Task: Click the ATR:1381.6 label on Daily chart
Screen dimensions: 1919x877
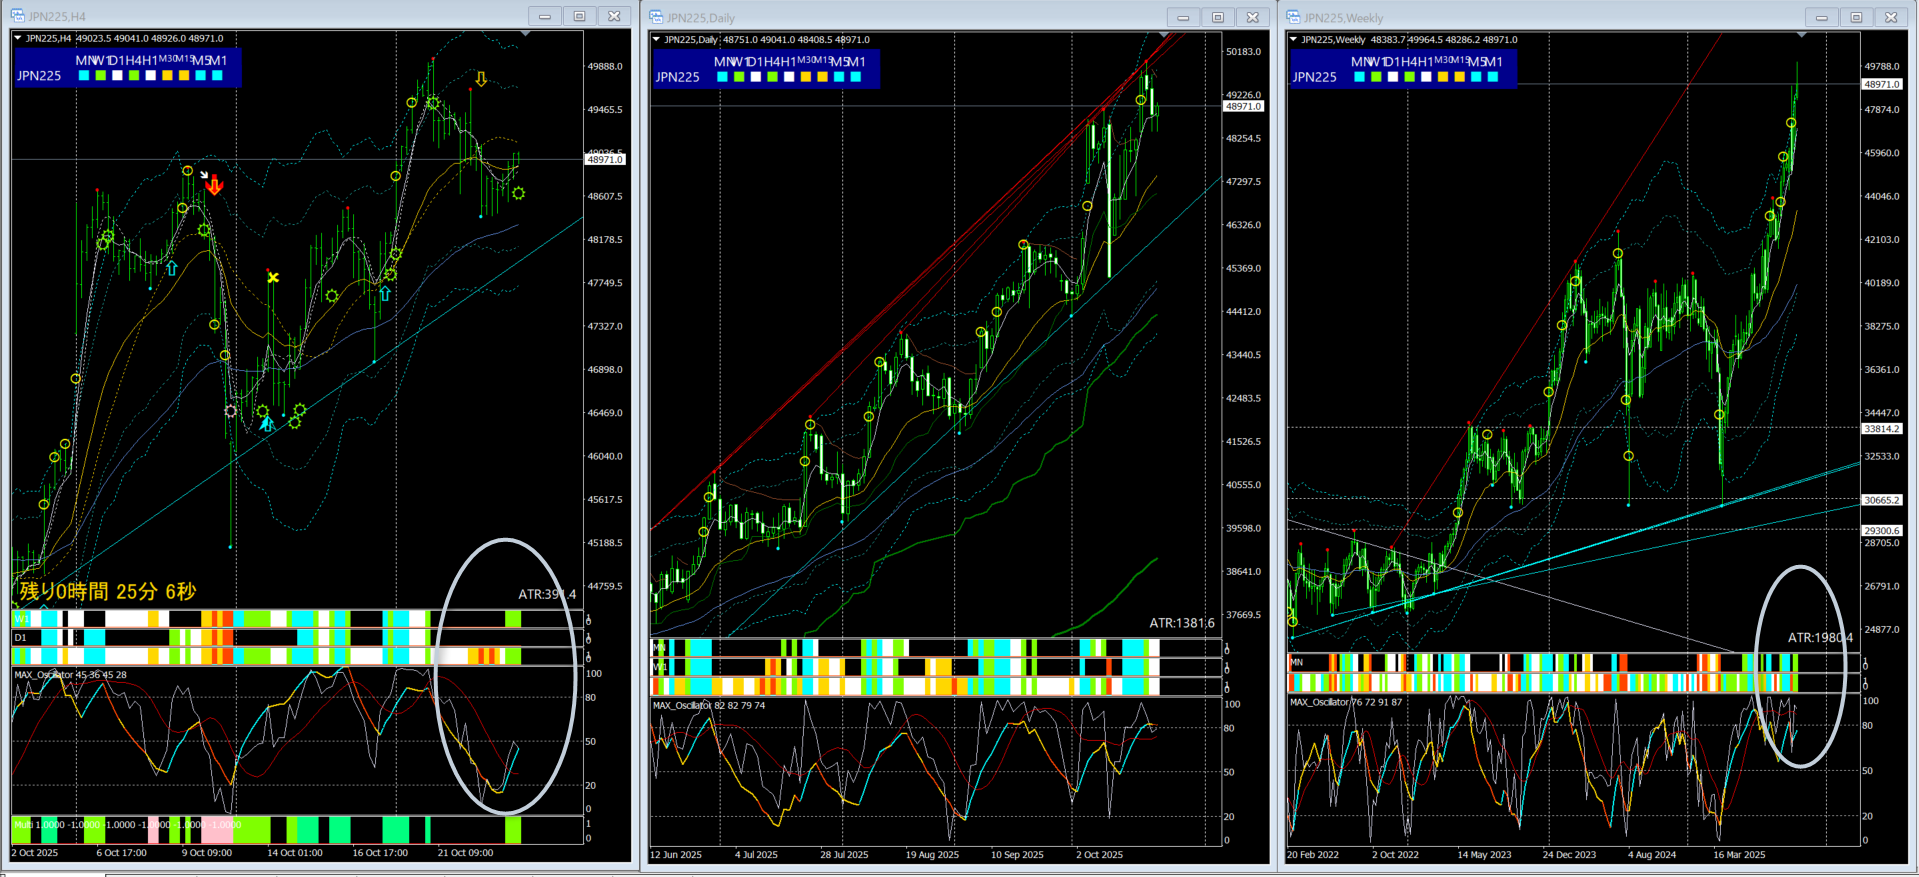Action: click(1182, 623)
